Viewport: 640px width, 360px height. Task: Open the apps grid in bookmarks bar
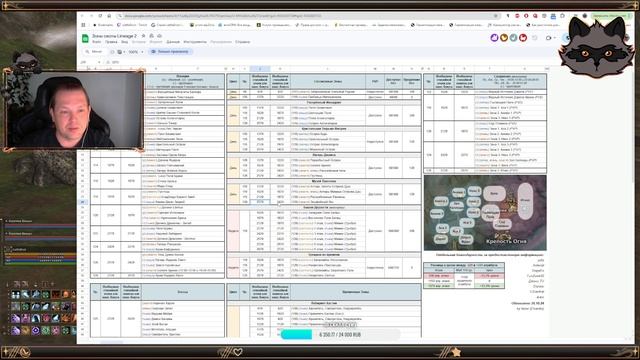(x=84, y=25)
